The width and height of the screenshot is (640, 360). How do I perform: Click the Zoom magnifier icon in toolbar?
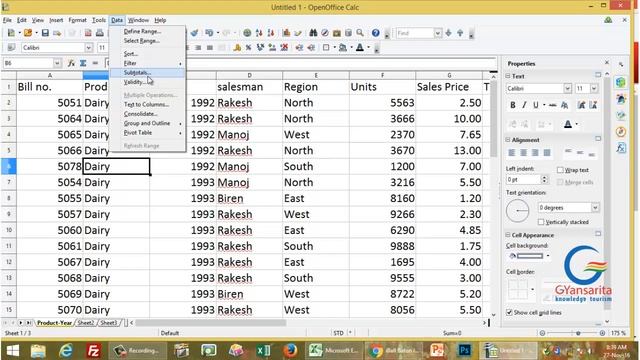tap(360, 33)
